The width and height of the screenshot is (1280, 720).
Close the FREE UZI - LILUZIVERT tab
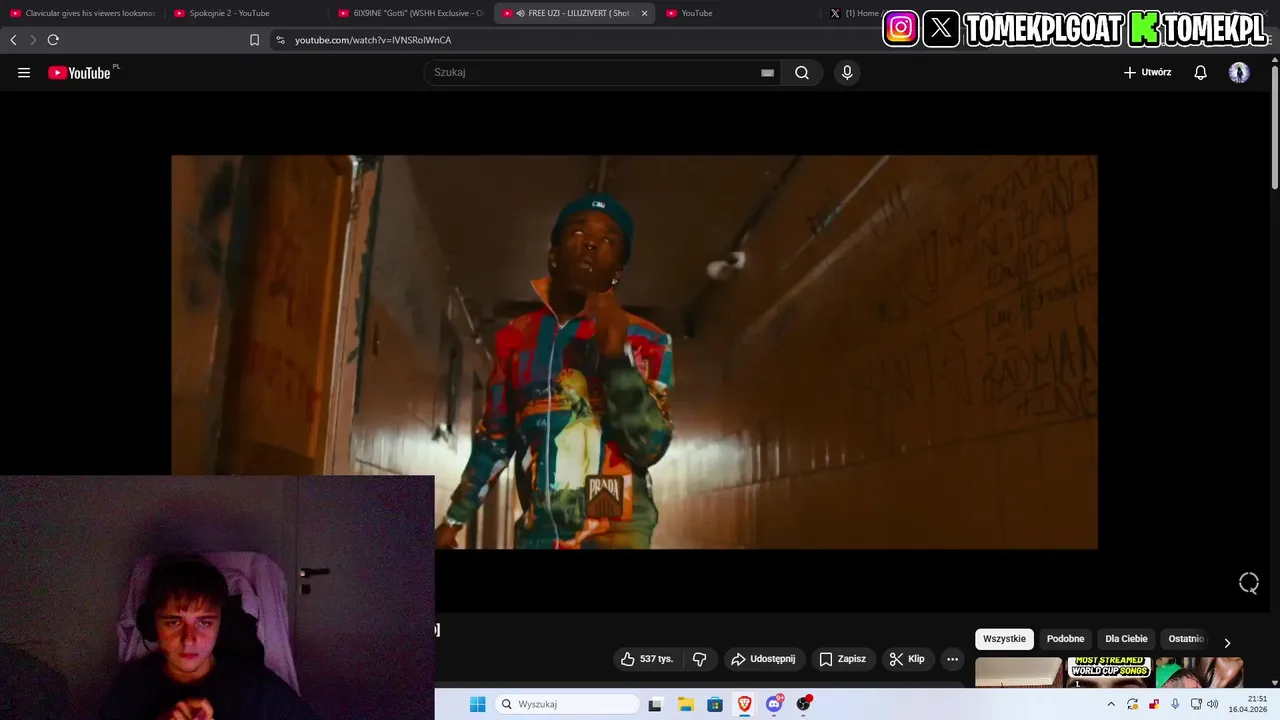coord(644,13)
